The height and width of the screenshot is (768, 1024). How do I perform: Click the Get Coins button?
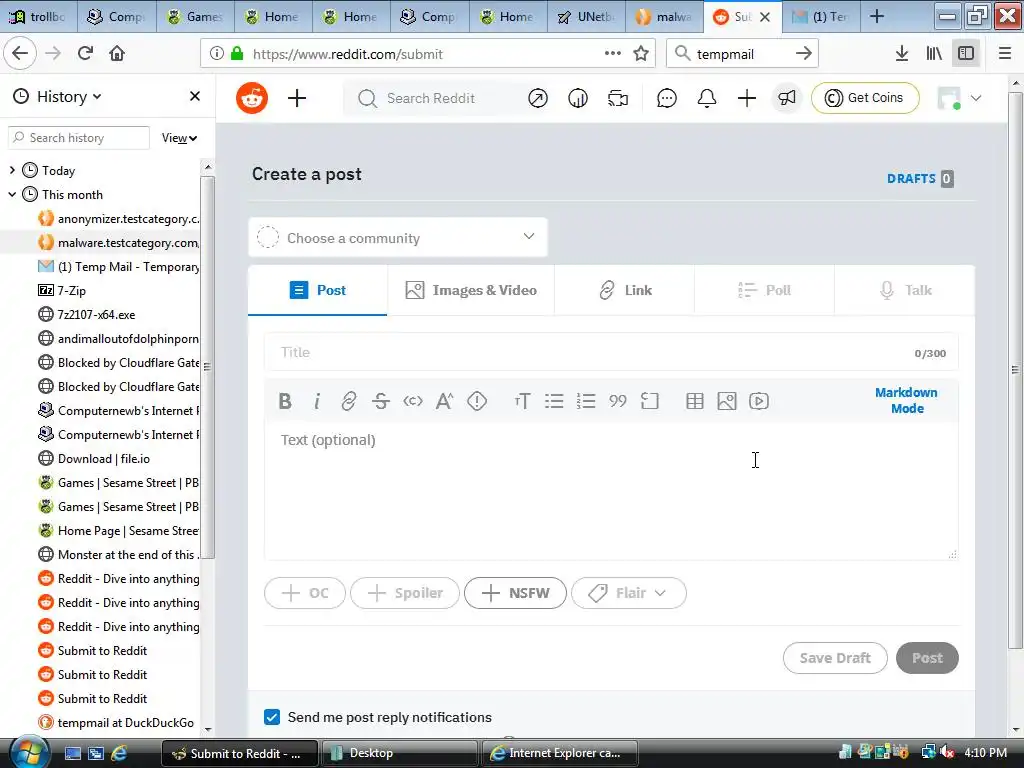pyautogui.click(x=865, y=98)
